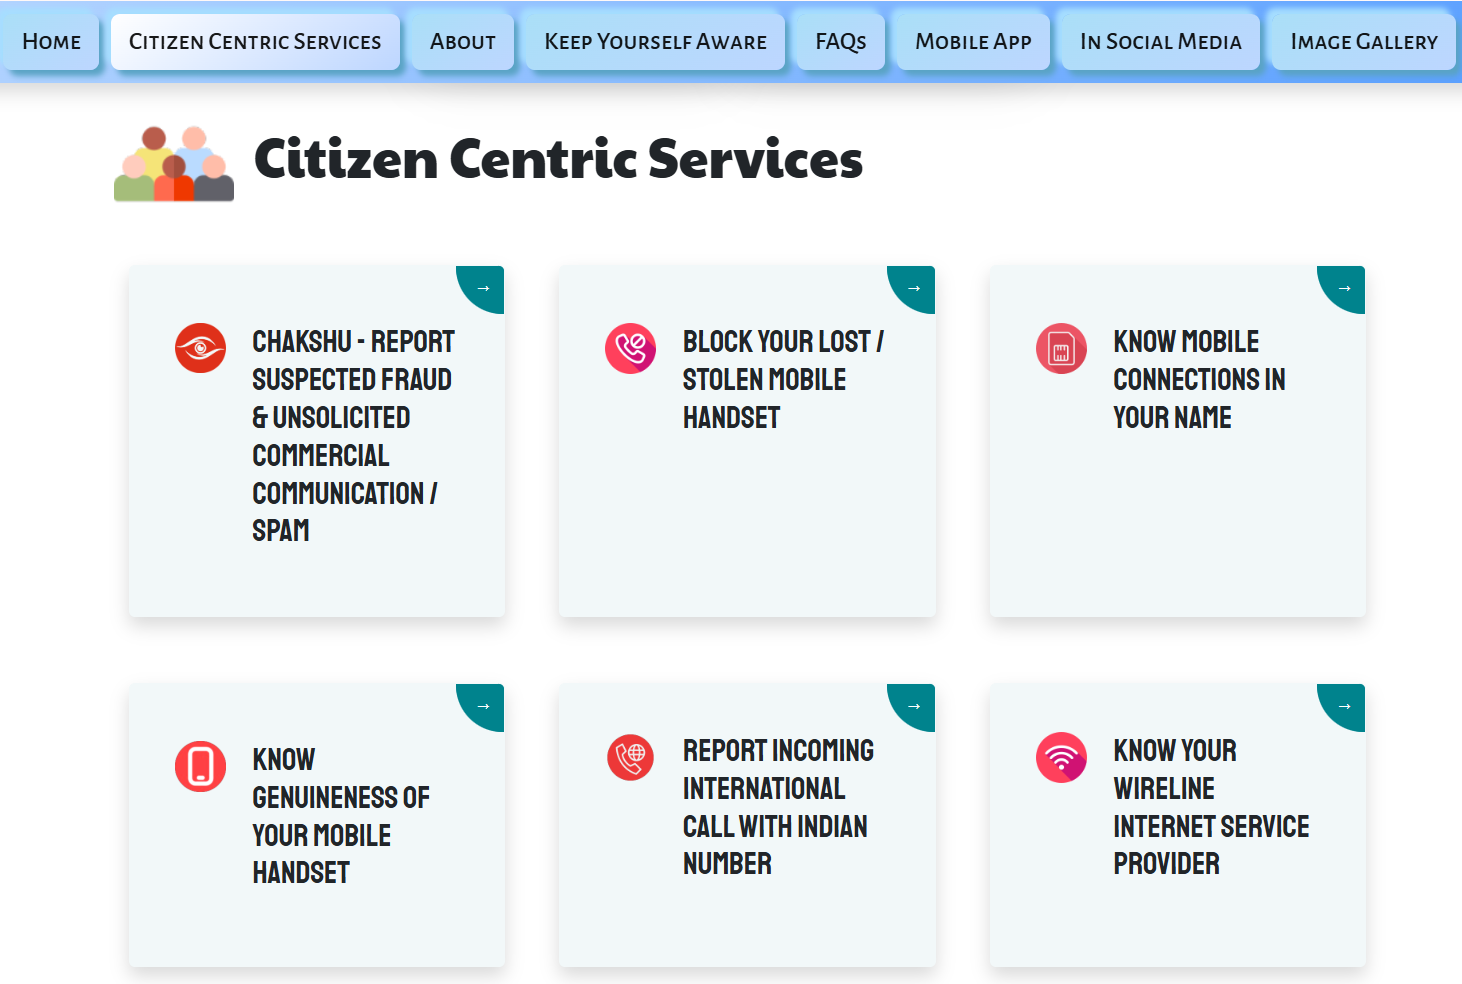Click the red eye Chakshu icon
Image resolution: width=1462 pixels, height=984 pixels.
tap(200, 348)
